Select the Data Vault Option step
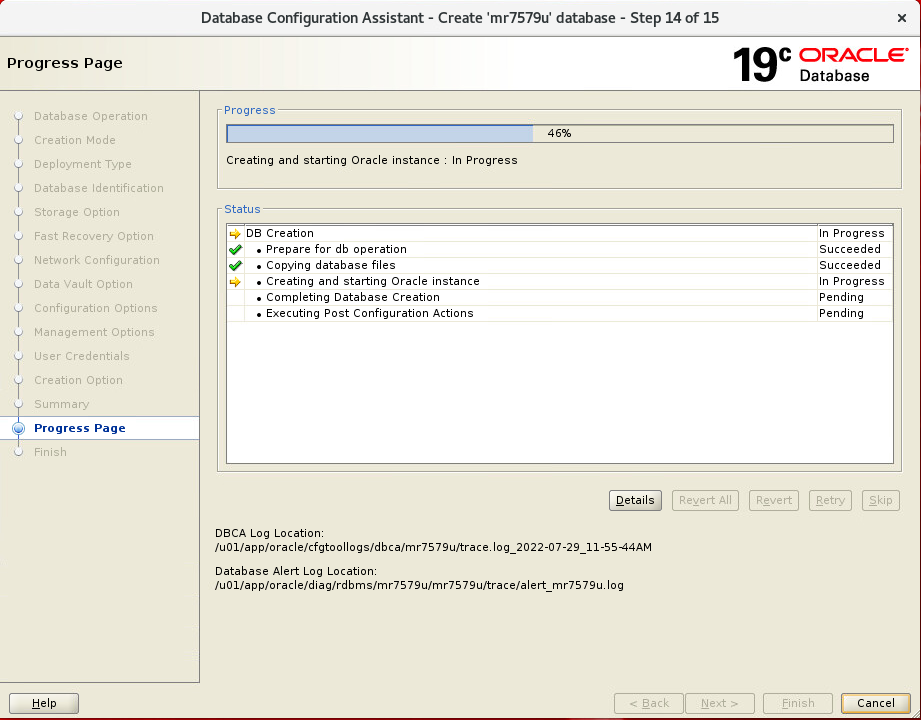Viewport: 921px width, 720px height. pos(83,284)
